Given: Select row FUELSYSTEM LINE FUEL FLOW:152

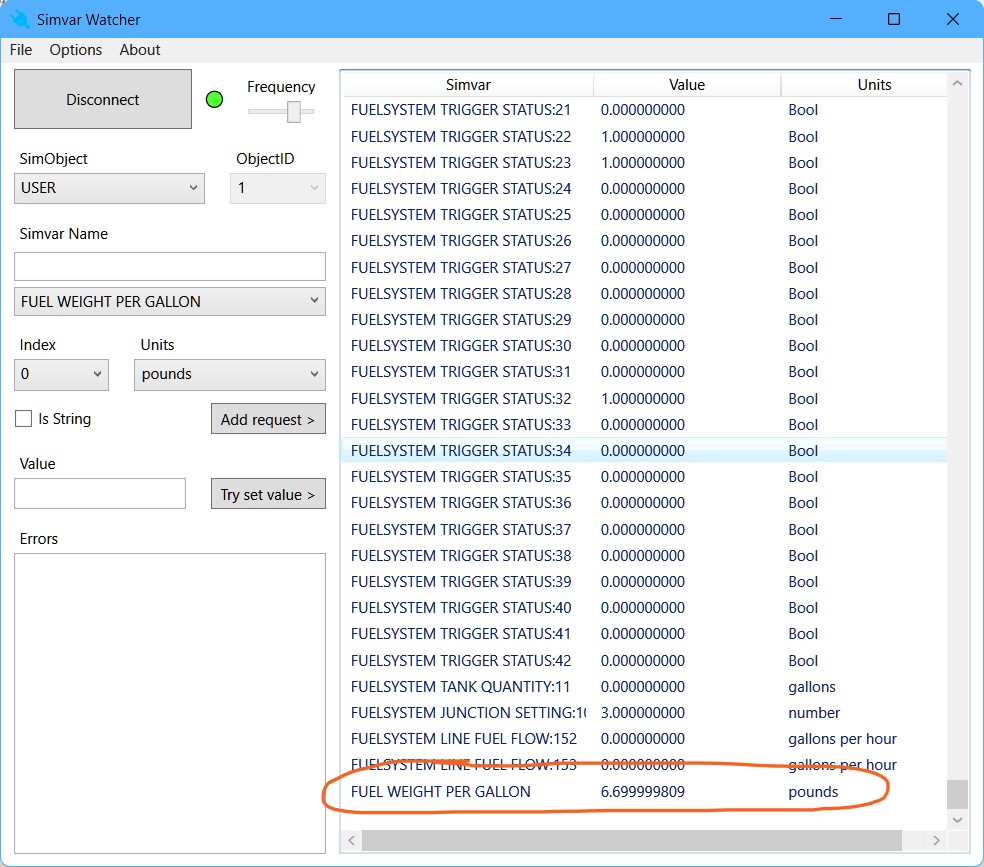Looking at the screenshot, I should [644, 739].
